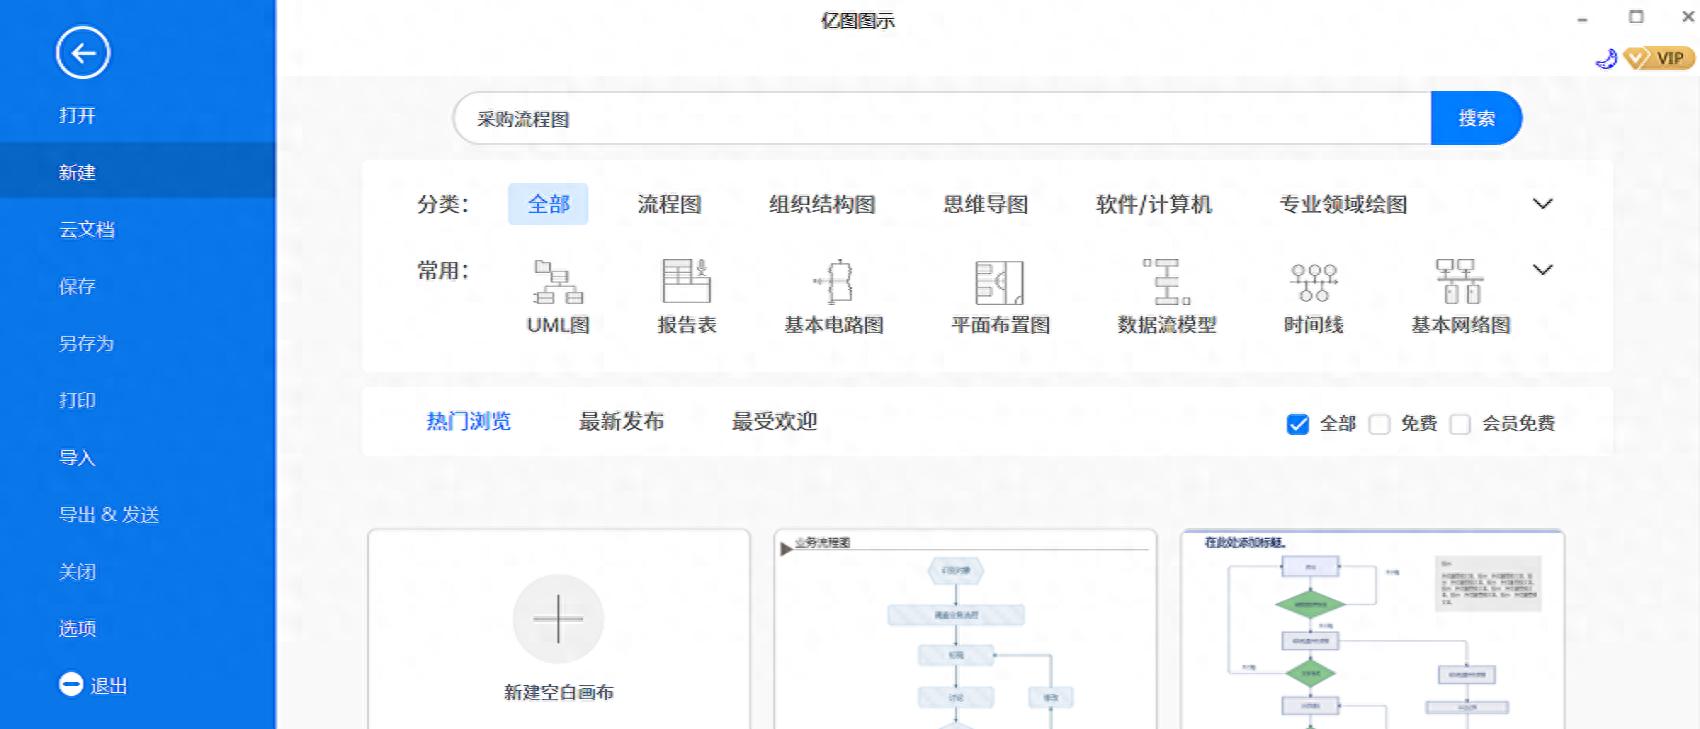This screenshot has height=729, width=1700.
Task: Click the VIP badge icon
Action: [x=1660, y=59]
